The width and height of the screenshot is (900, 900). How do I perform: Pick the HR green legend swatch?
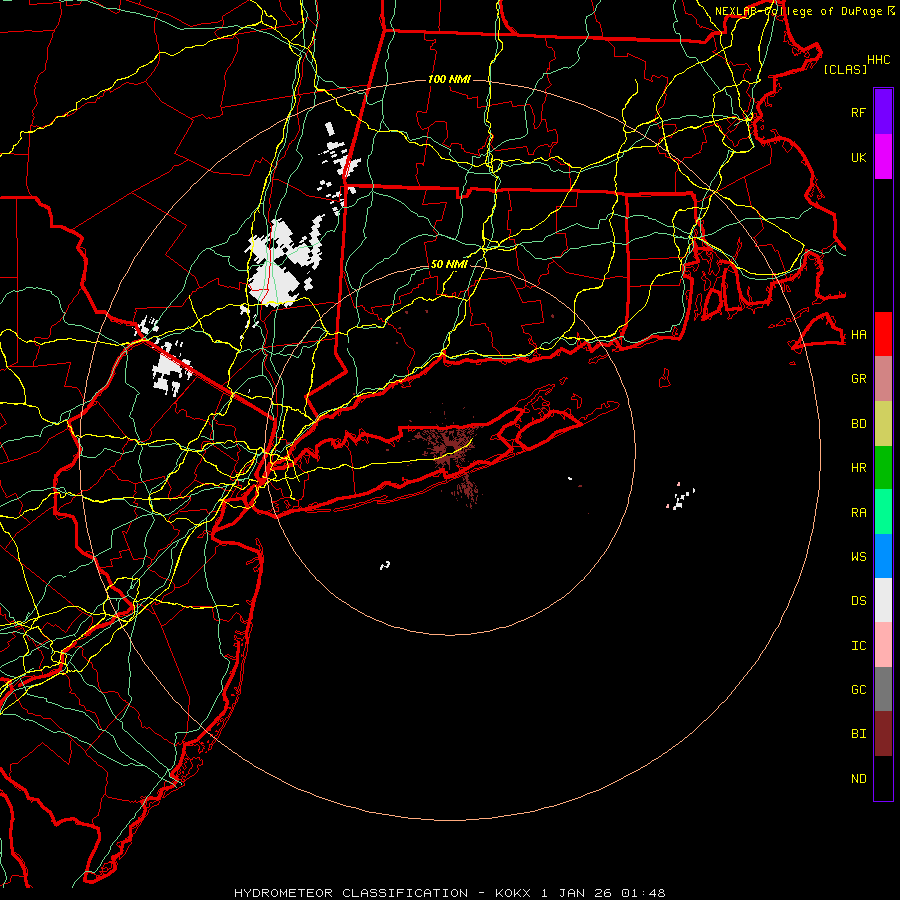[x=883, y=468]
